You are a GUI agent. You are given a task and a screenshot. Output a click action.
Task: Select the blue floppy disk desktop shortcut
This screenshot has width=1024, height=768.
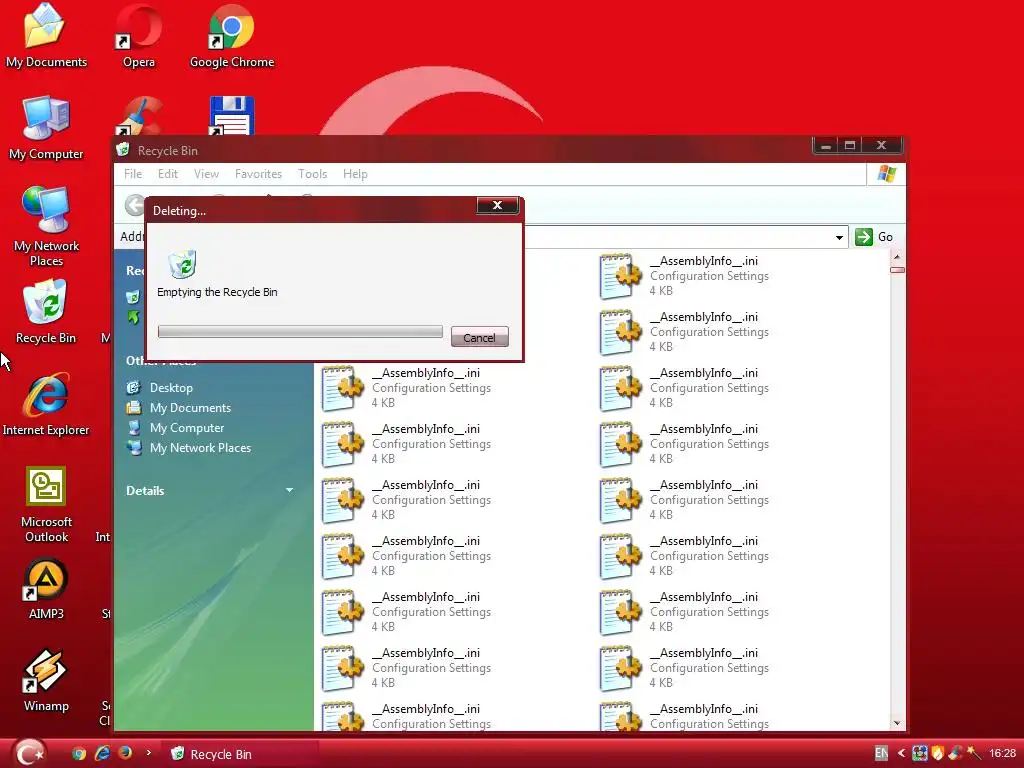tap(231, 116)
